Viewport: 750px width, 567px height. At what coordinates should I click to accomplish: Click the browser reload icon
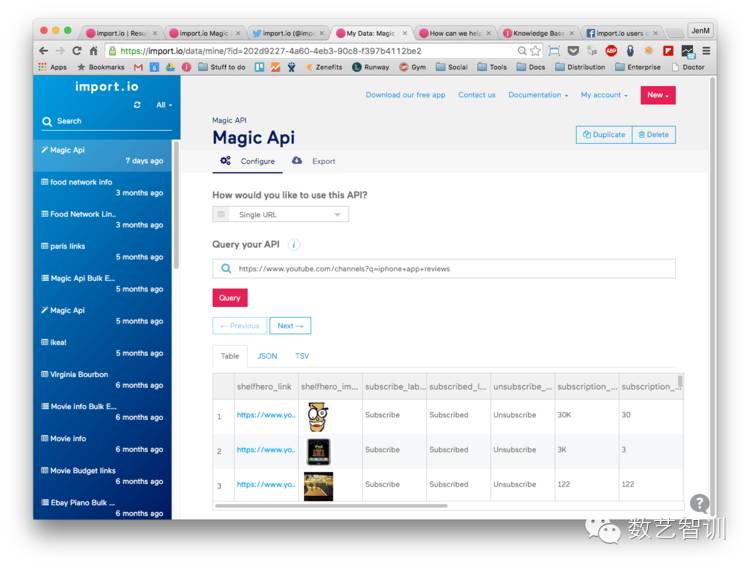point(77,51)
